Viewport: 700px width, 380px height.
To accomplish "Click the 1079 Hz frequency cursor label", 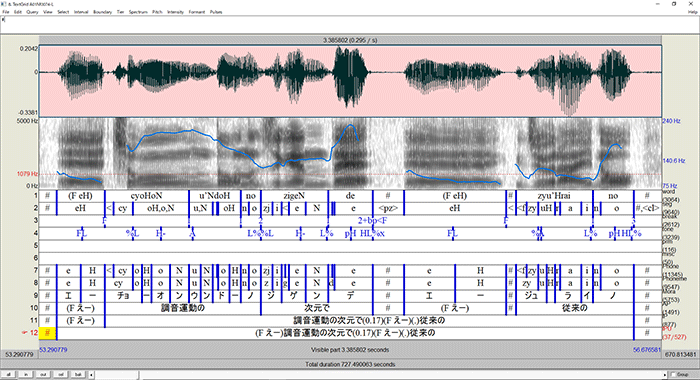I will [x=28, y=174].
